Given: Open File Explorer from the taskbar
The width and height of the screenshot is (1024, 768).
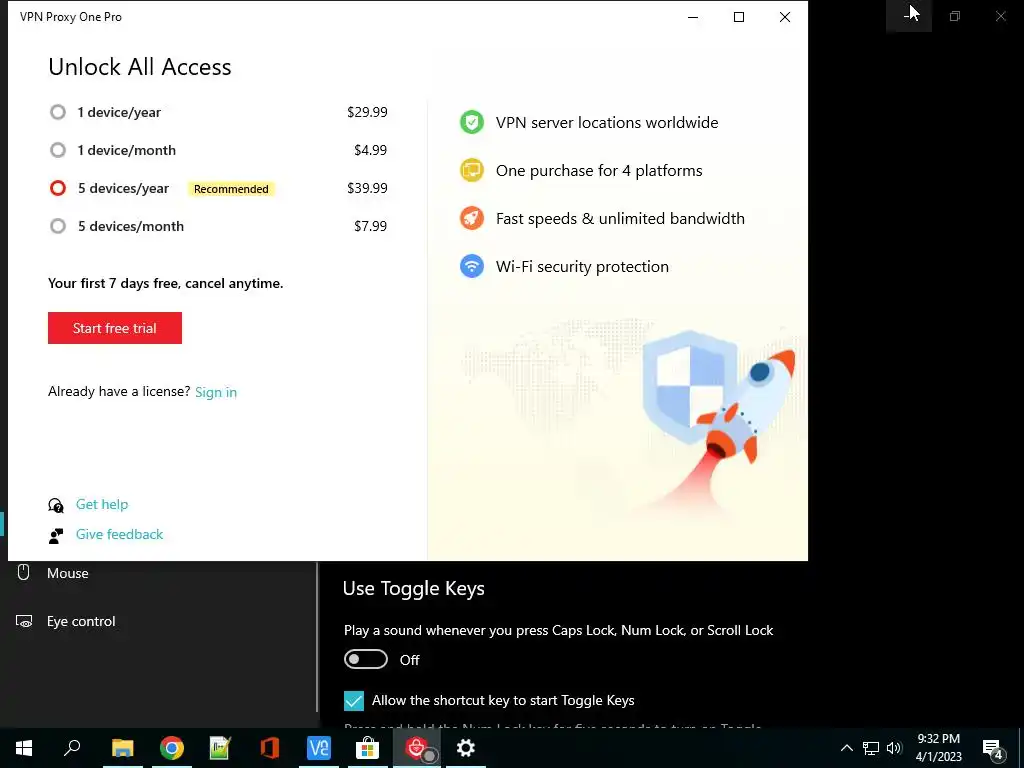Looking at the screenshot, I should coord(122,748).
